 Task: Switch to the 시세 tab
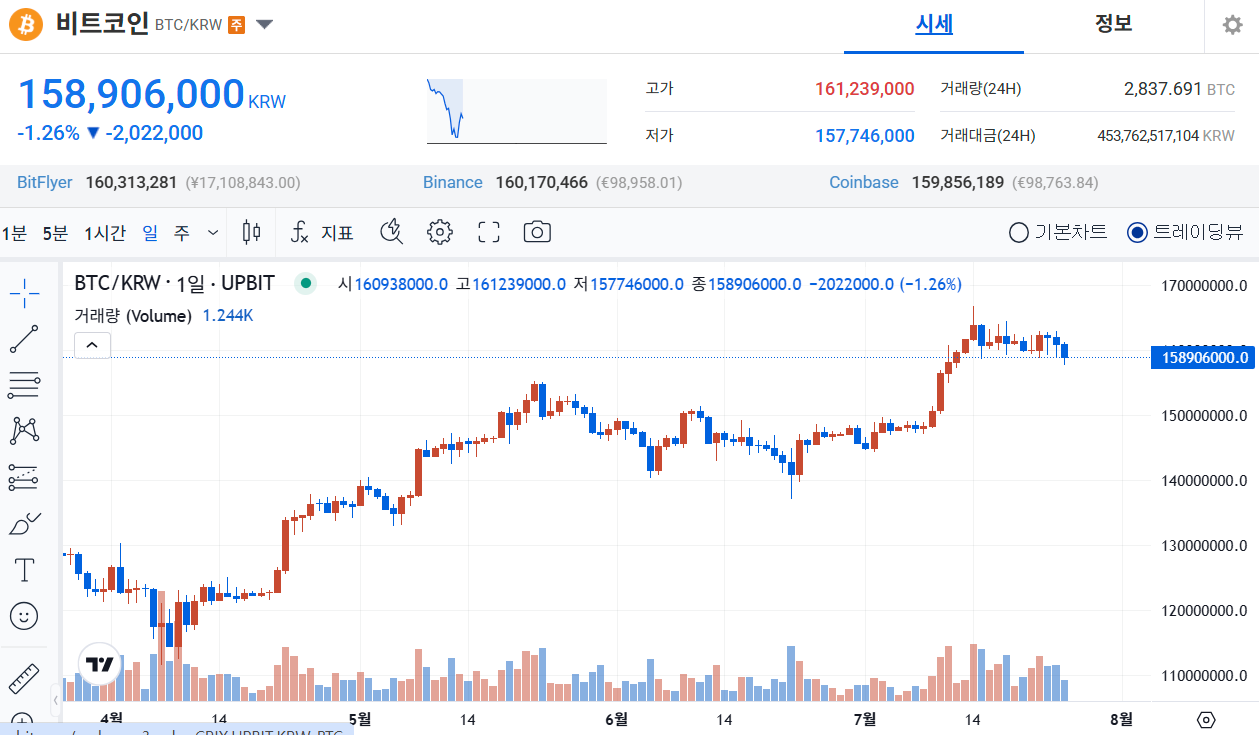pyautogui.click(x=934, y=24)
